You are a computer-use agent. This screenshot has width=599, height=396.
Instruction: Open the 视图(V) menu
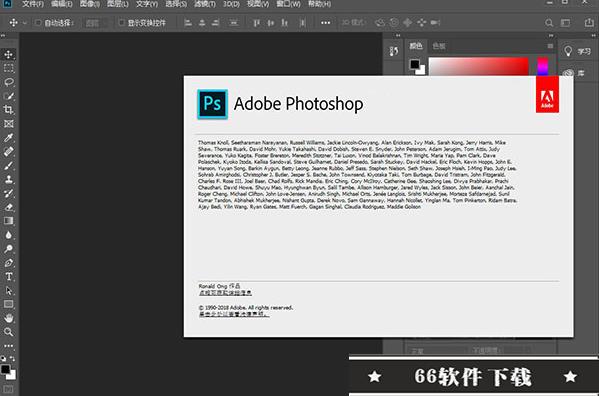258,4
